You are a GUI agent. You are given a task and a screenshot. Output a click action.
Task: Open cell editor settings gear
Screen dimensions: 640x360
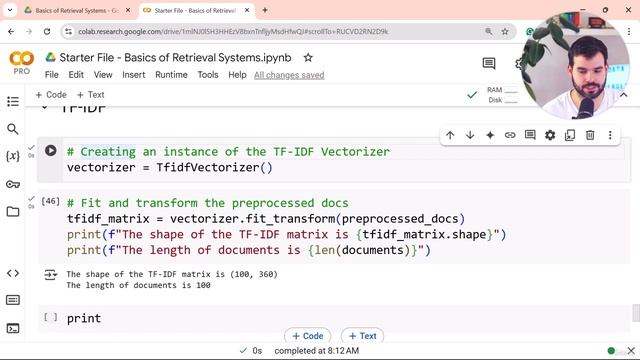click(x=550, y=135)
